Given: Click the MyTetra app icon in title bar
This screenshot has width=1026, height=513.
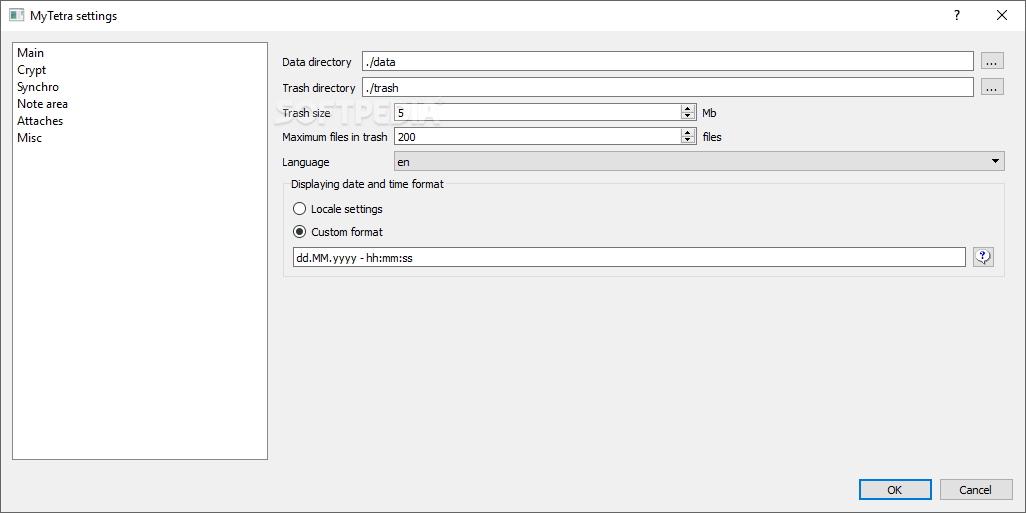Looking at the screenshot, I should point(16,15).
